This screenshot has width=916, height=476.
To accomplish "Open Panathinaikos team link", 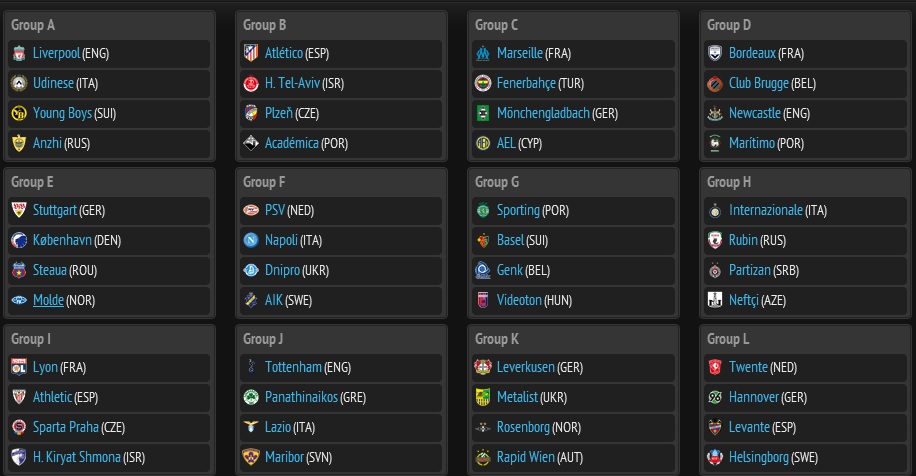I will click(x=301, y=397).
